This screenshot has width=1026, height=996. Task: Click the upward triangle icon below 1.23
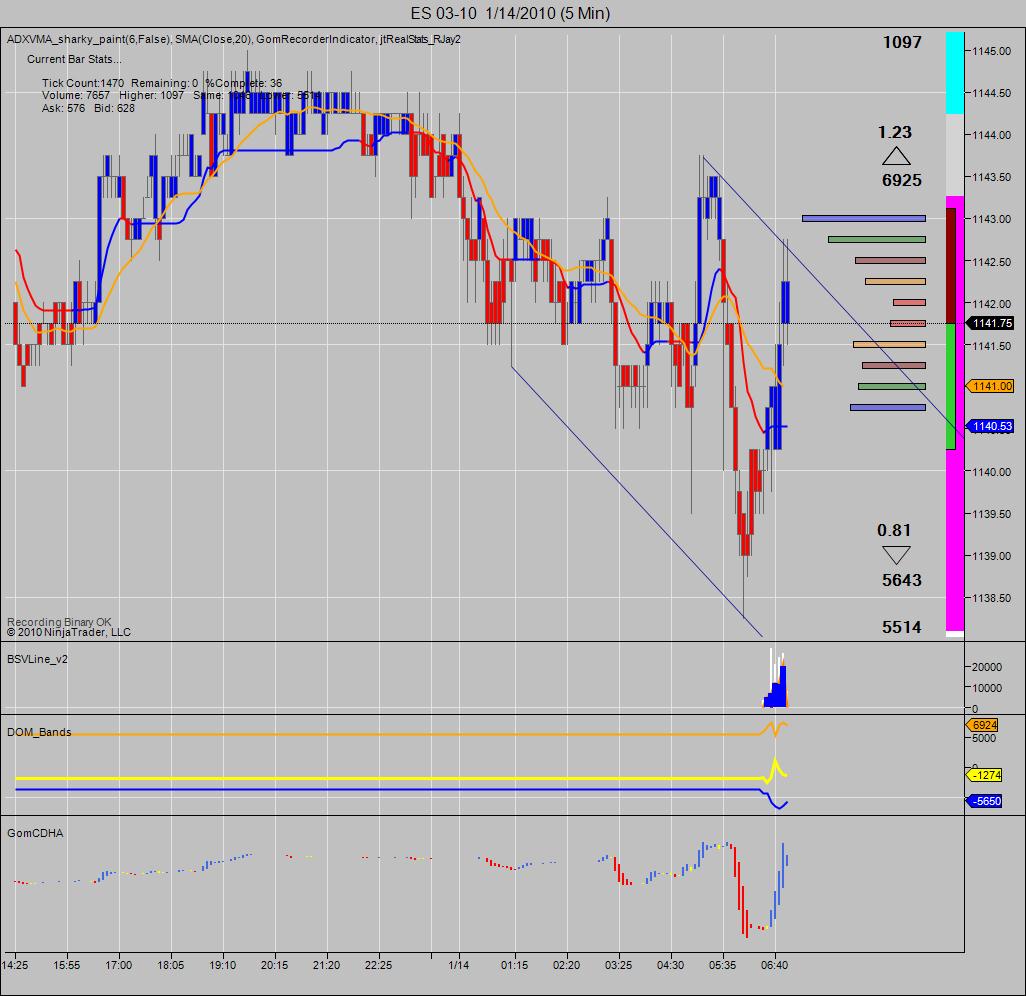pyautogui.click(x=896, y=156)
